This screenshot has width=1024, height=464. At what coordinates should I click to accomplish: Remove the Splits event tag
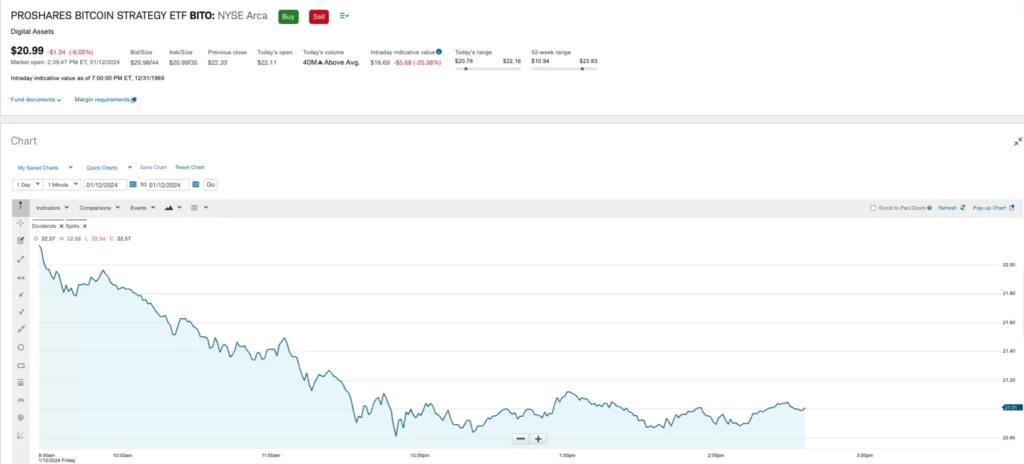[x=85, y=226]
